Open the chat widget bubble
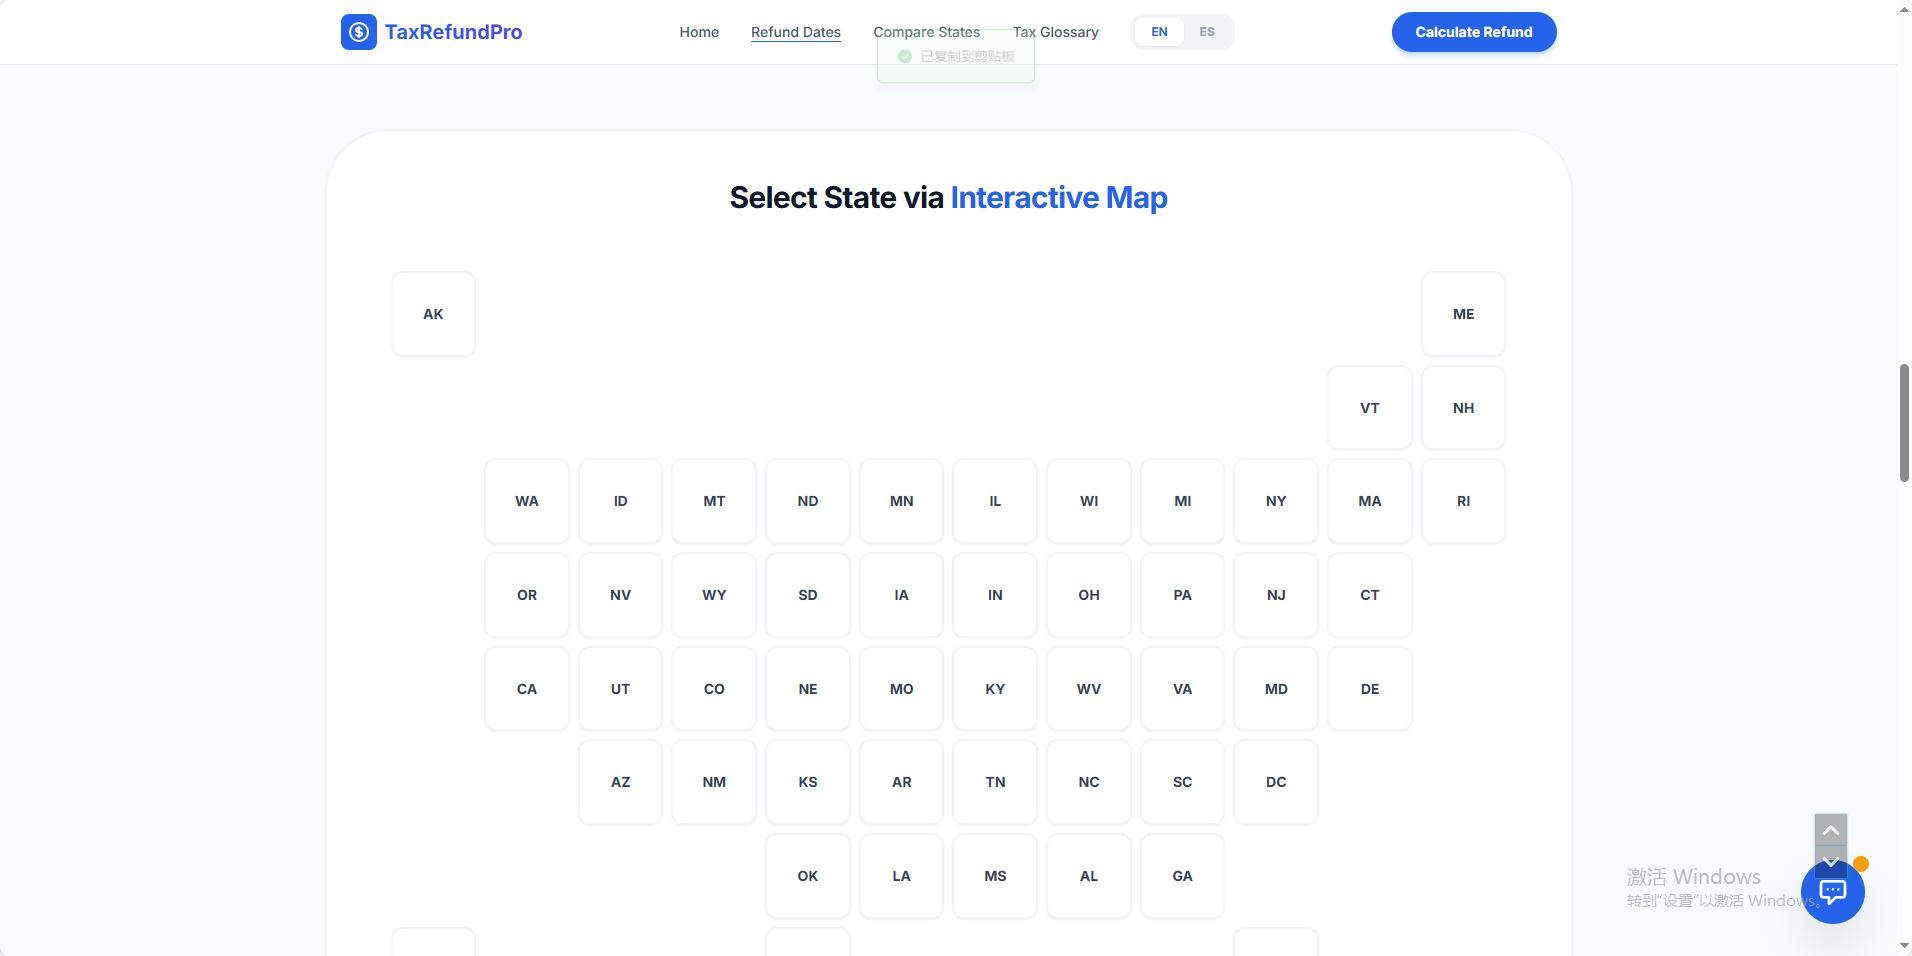This screenshot has width=1912, height=956. pos(1833,891)
